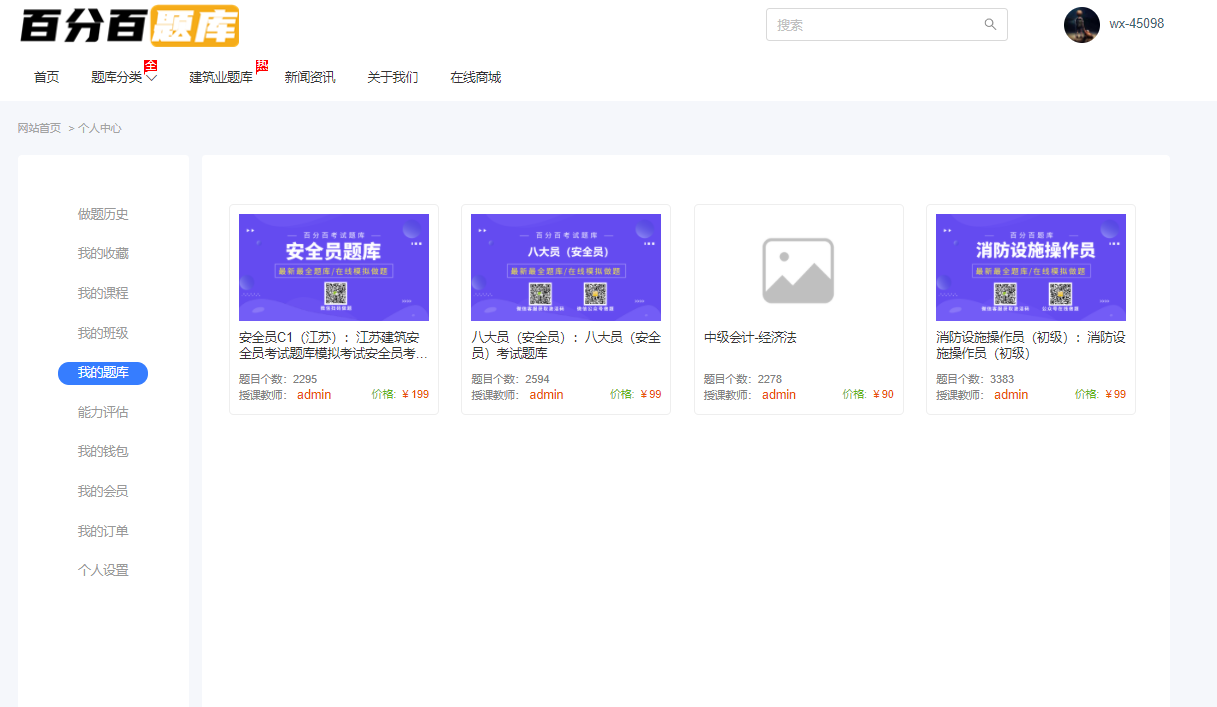The width and height of the screenshot is (1217, 707).
Task: Click admin teacher name on 中级会计-经济法 card
Action: coord(779,395)
